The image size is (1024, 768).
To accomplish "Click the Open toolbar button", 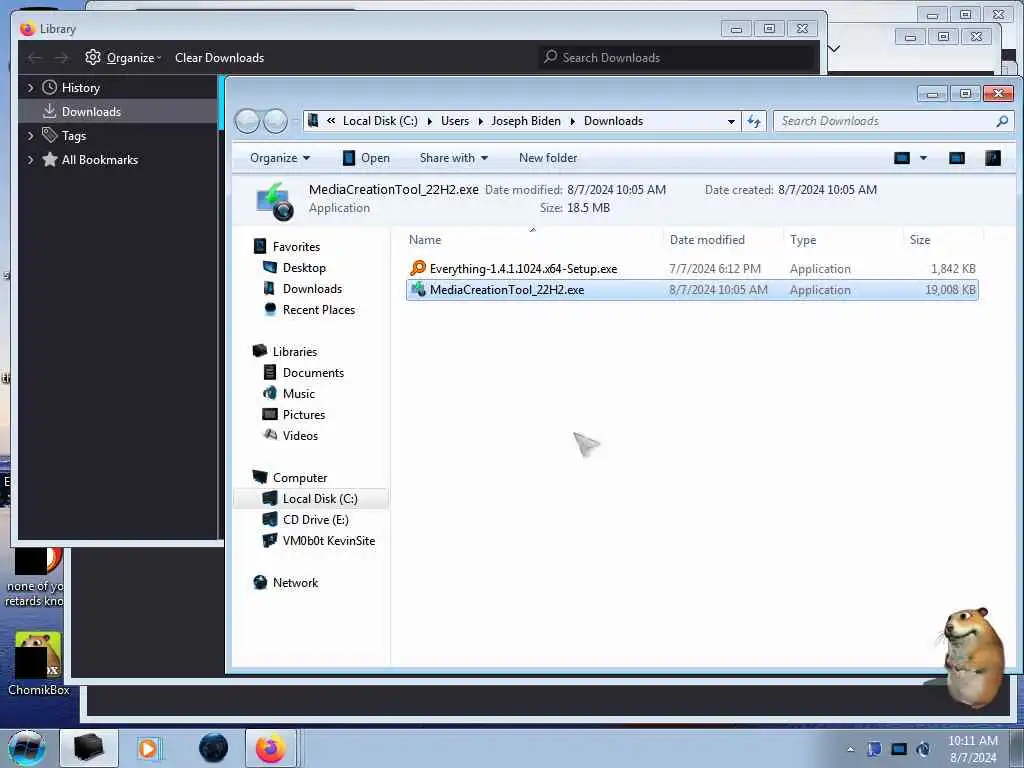I will click(x=366, y=158).
